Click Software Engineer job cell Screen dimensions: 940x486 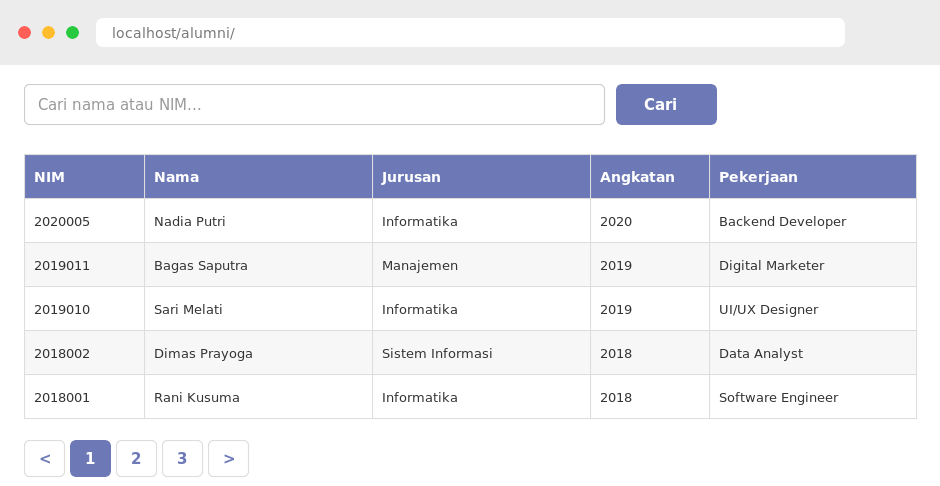pos(813,397)
